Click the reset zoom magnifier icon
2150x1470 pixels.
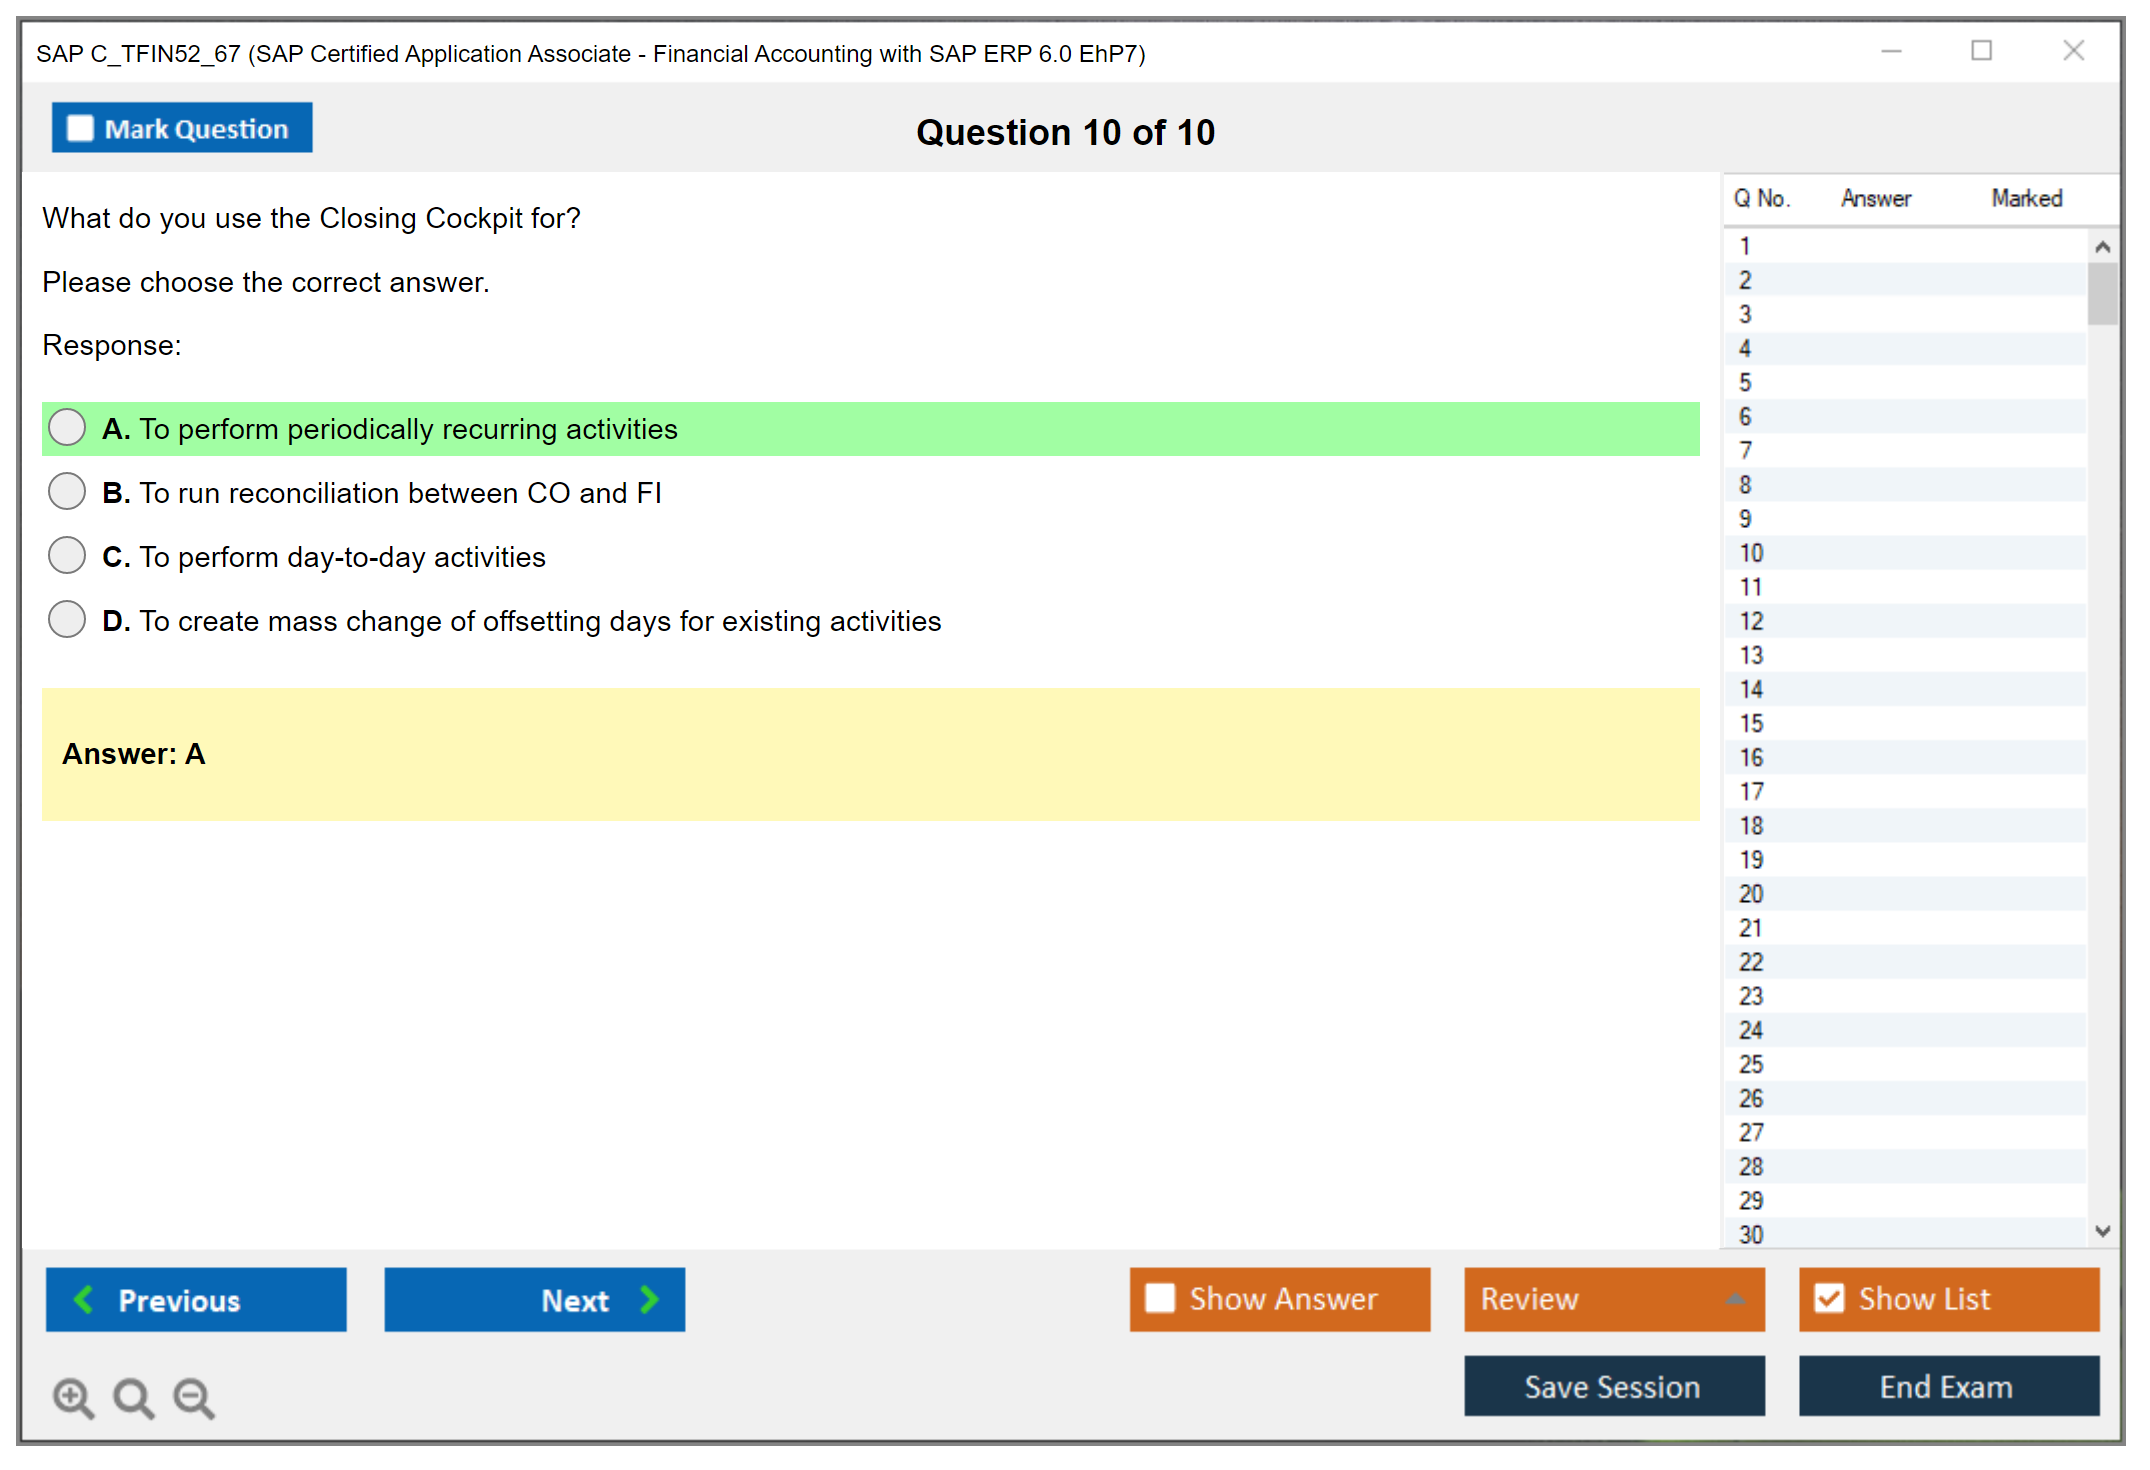pyautogui.click(x=133, y=1397)
